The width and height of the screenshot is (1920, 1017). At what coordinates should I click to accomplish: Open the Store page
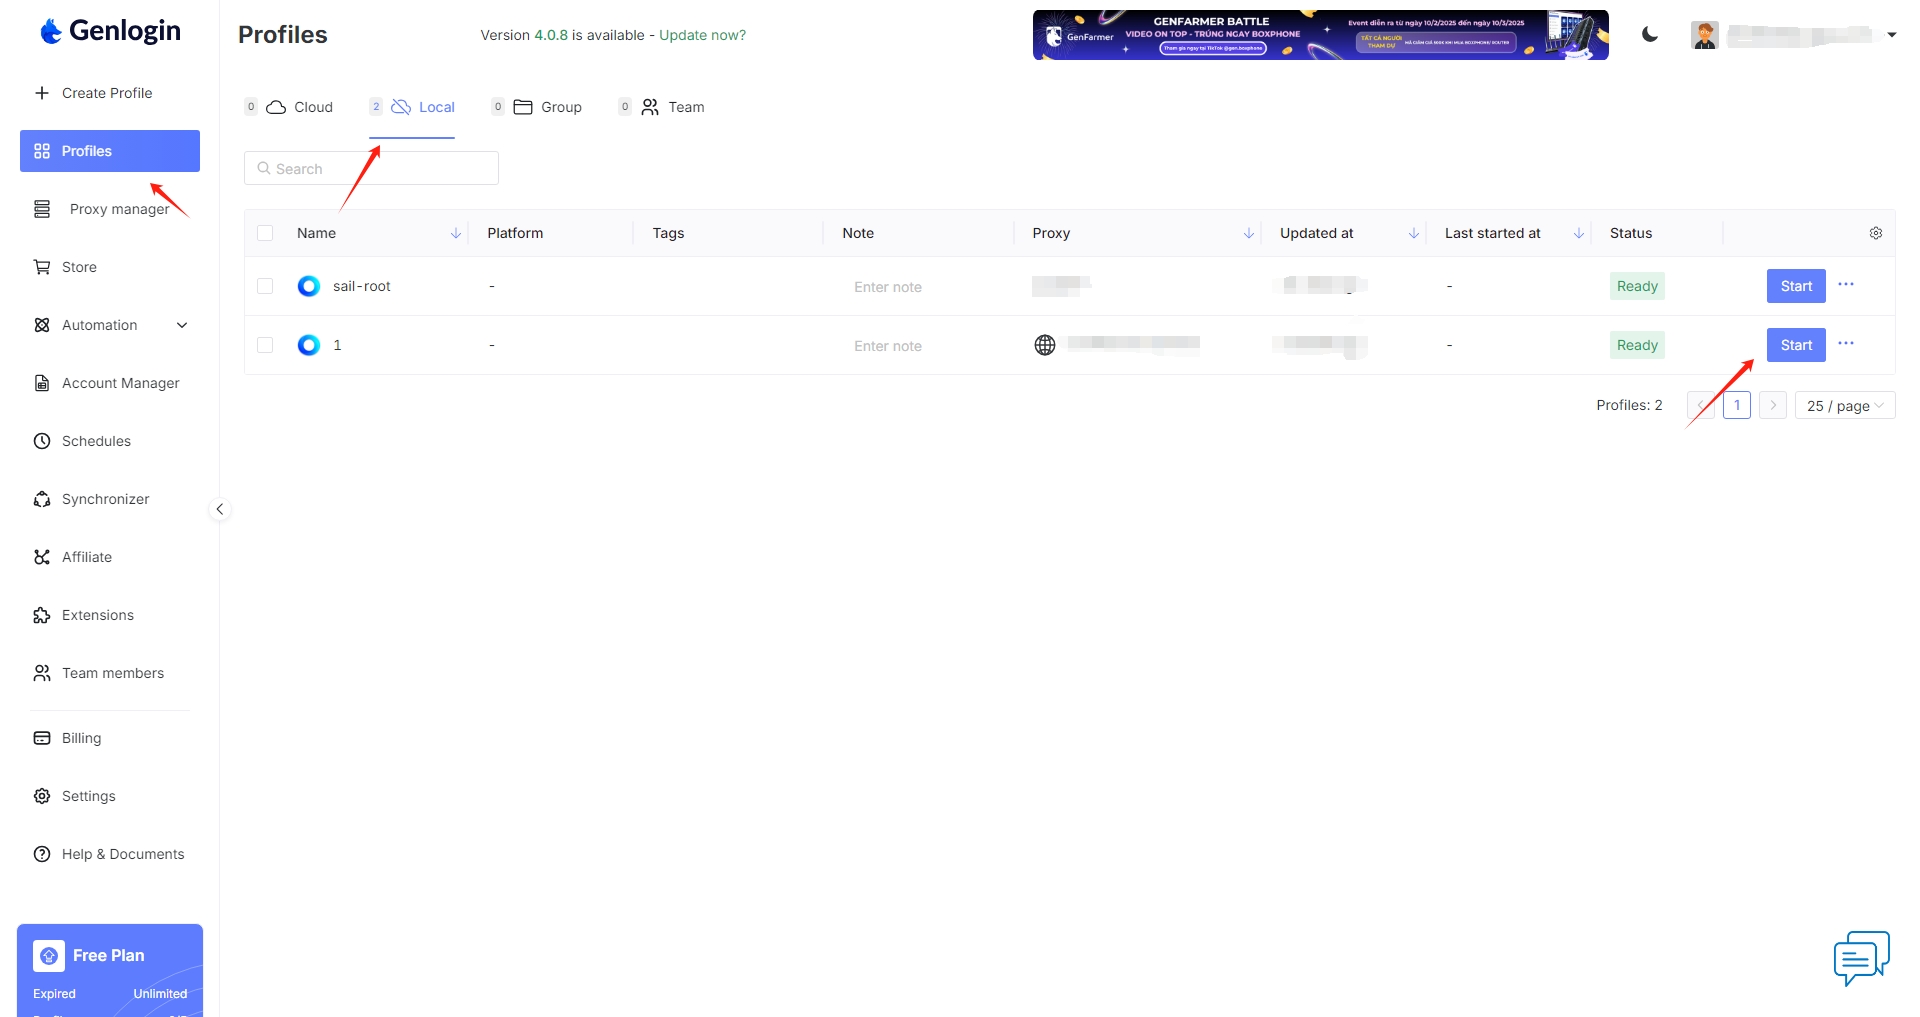pyautogui.click(x=79, y=267)
